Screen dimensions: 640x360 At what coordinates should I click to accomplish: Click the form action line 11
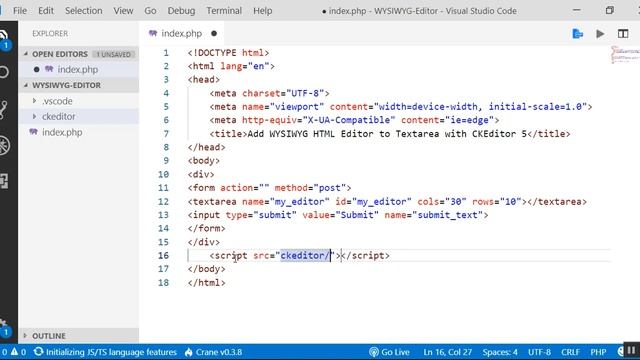click(x=269, y=188)
